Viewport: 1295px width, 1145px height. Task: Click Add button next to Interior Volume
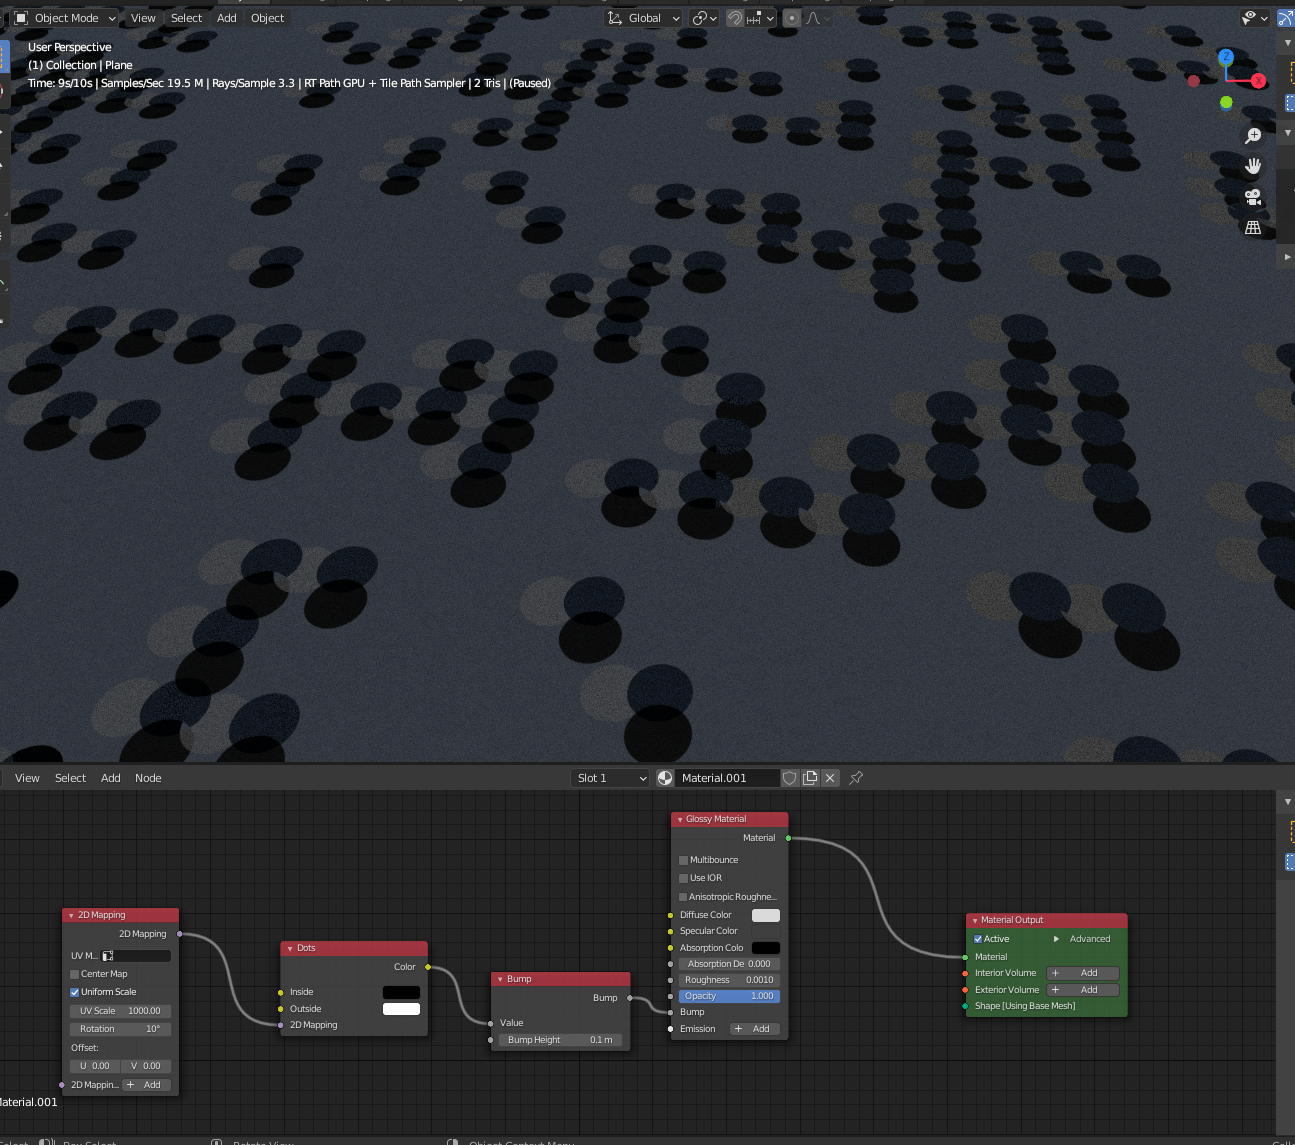[1082, 973]
